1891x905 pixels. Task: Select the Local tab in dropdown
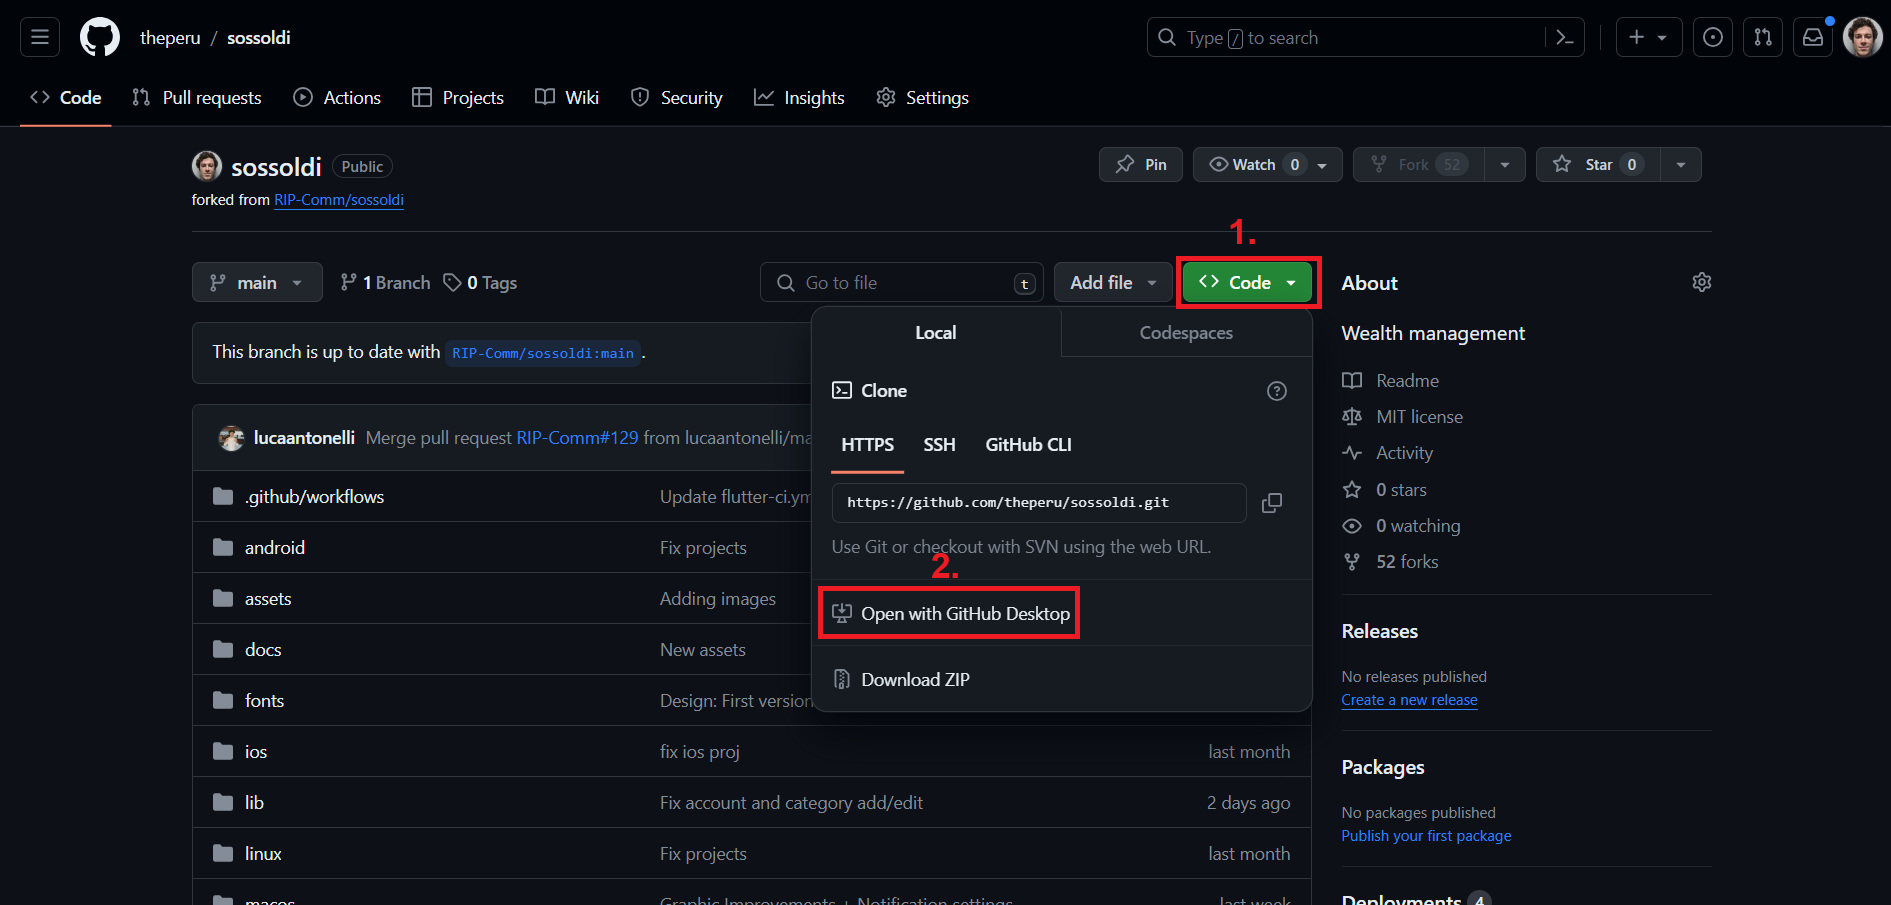(936, 333)
